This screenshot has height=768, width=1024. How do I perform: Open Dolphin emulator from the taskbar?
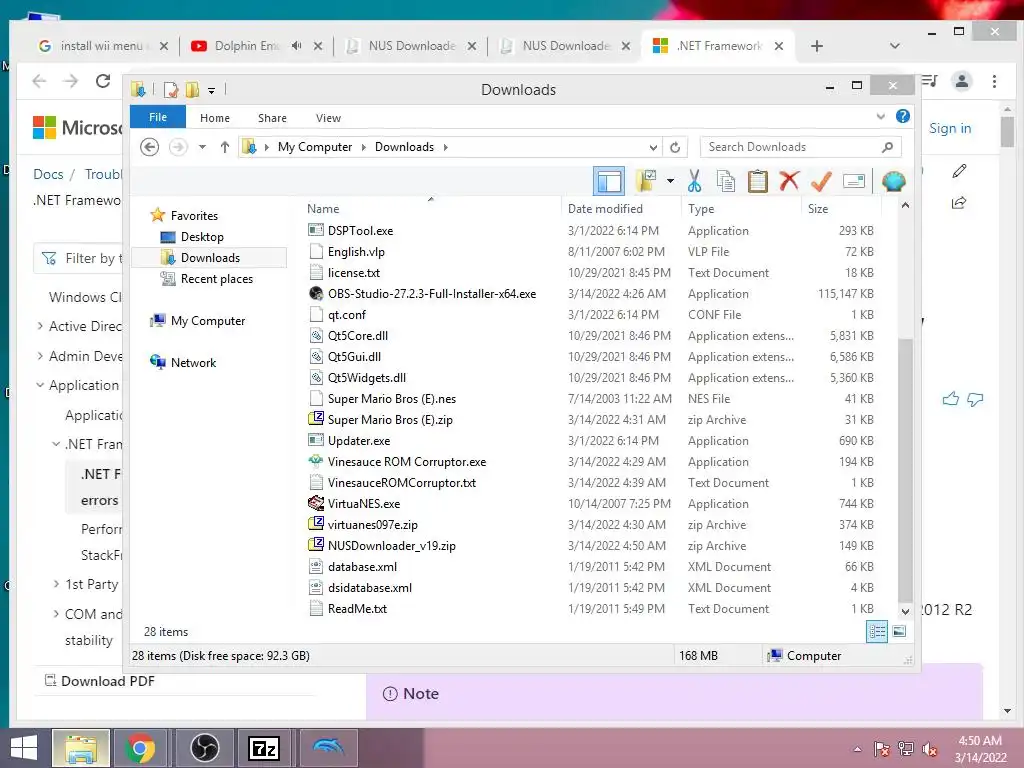click(x=328, y=748)
